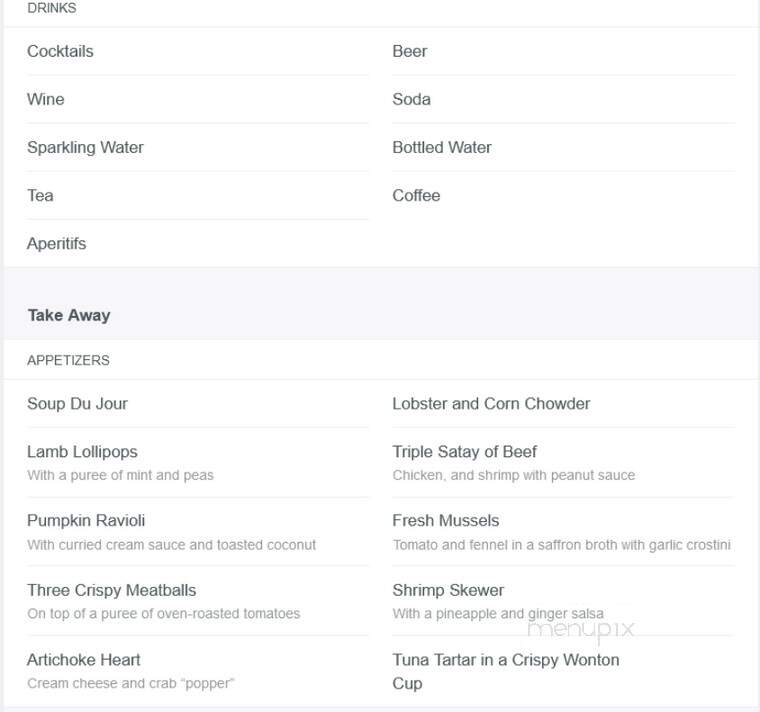
Task: Select Three Crispy Meatballs
Action: (x=111, y=590)
